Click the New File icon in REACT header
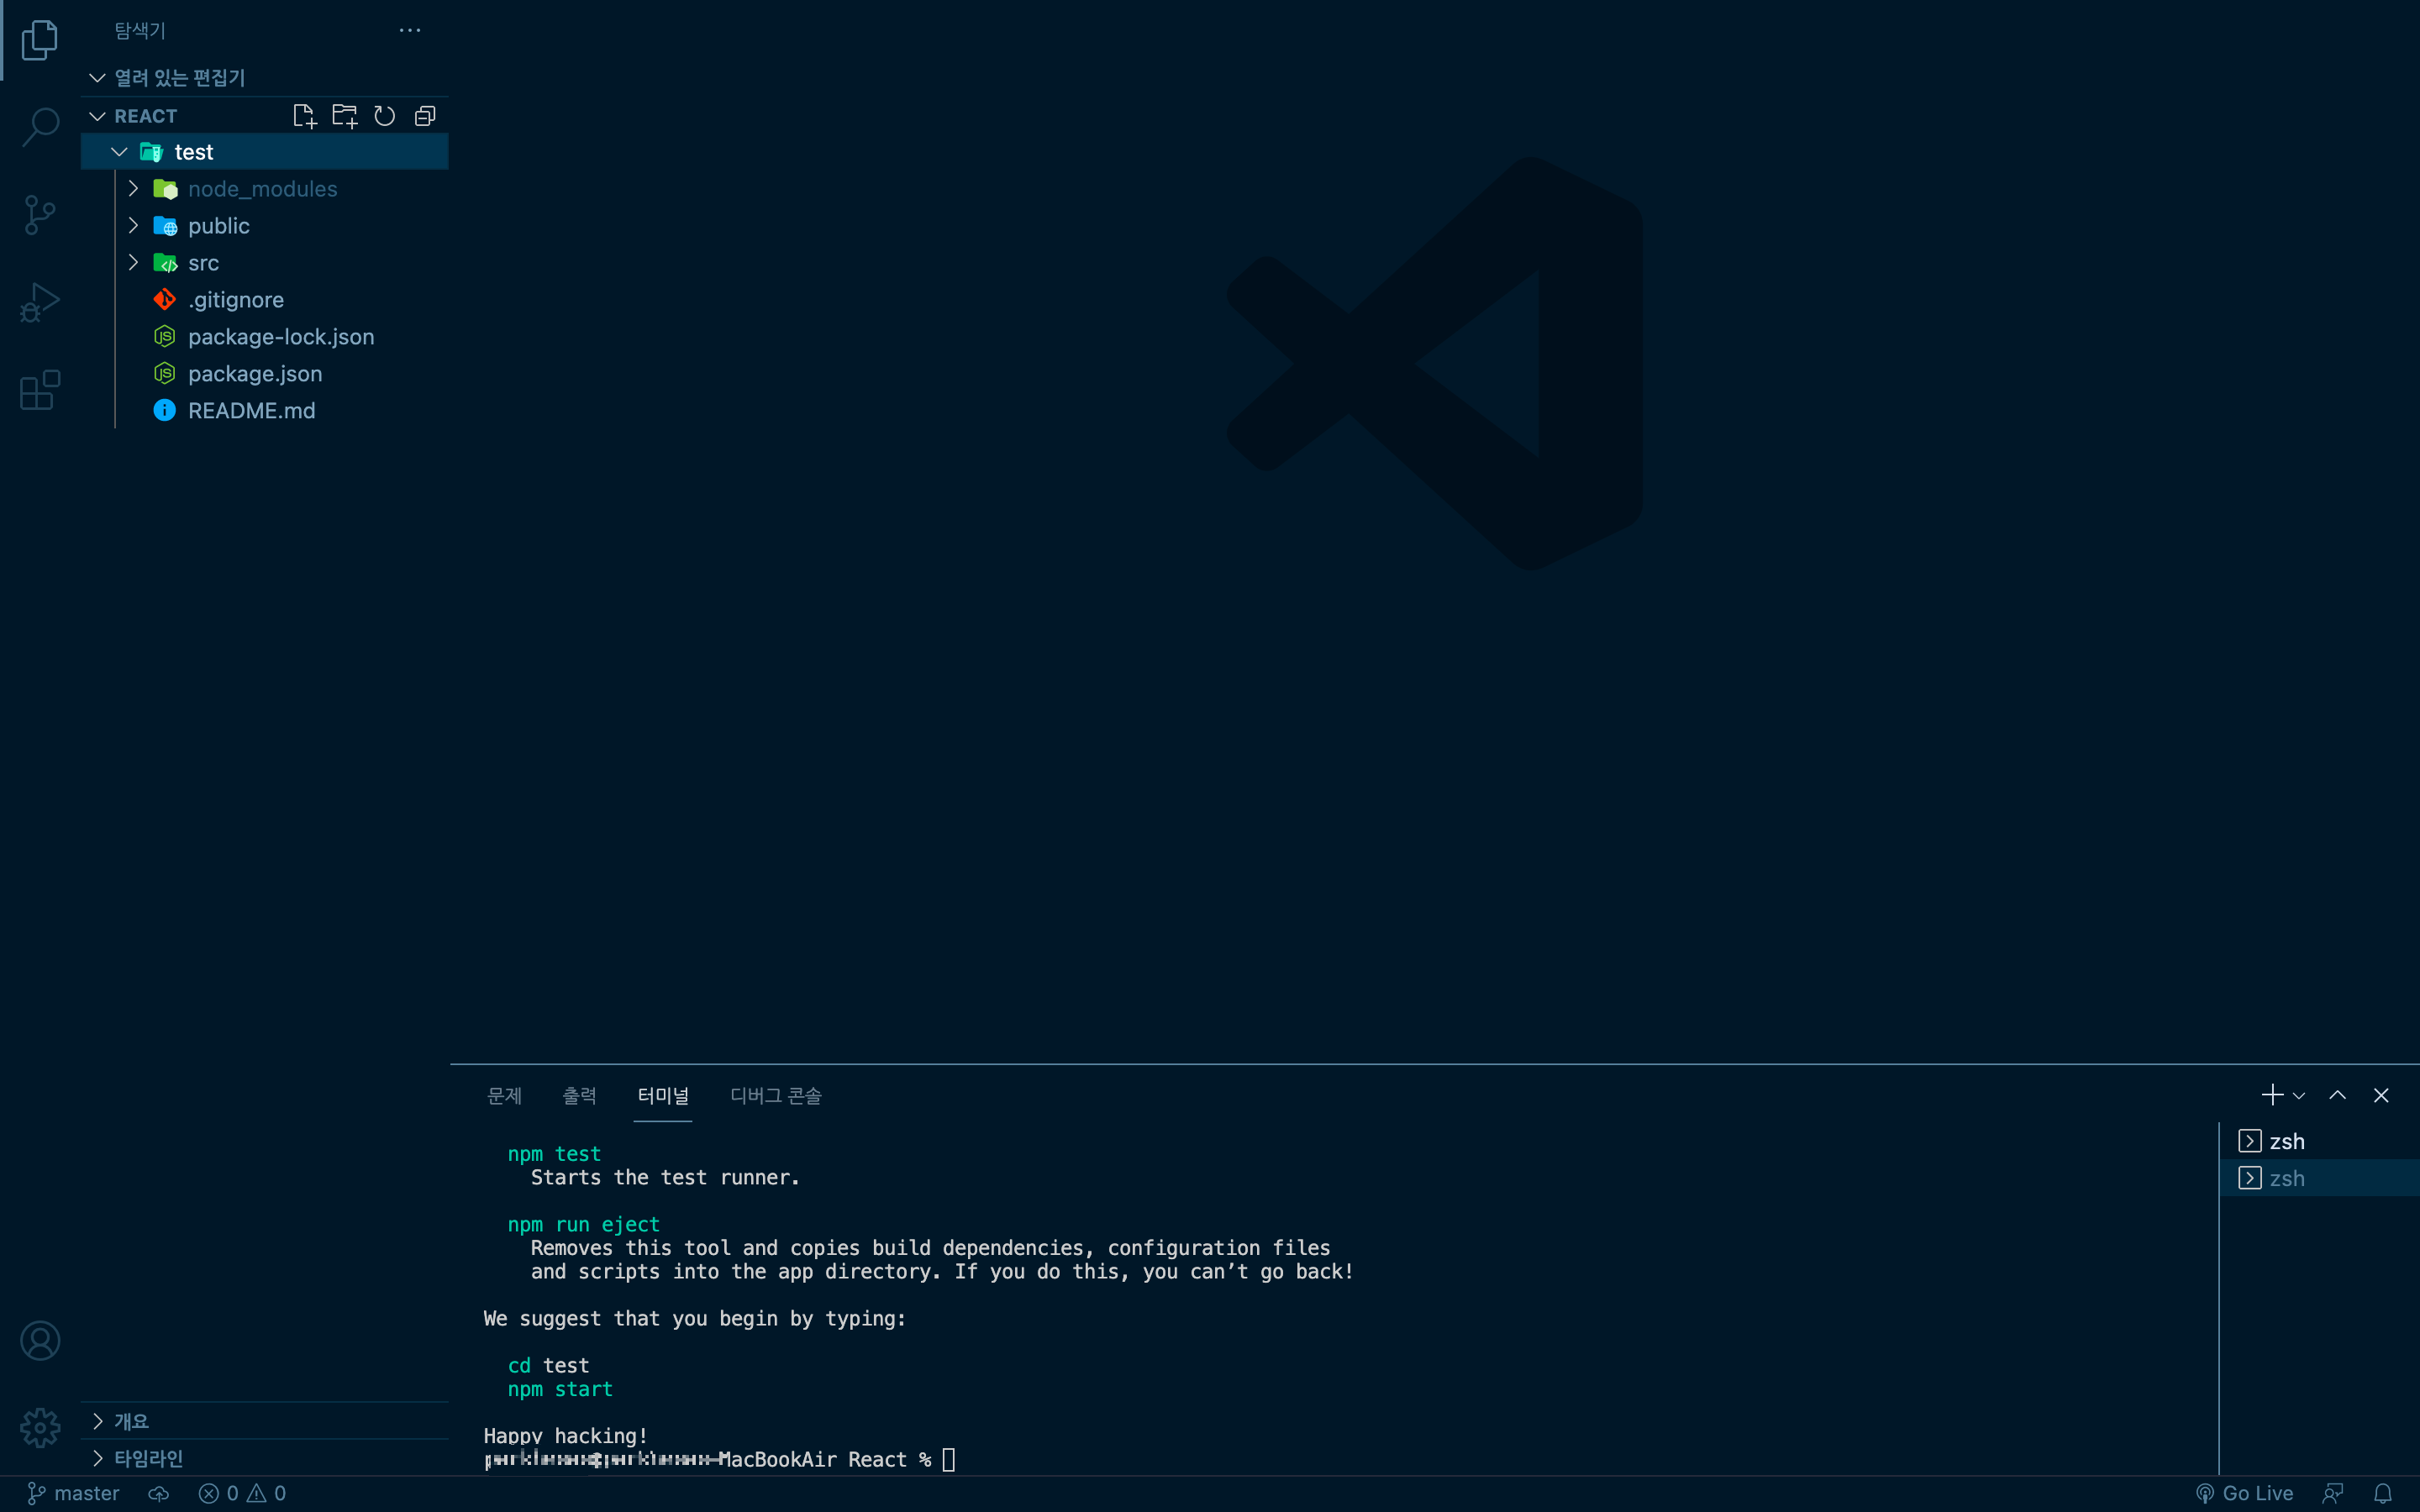The width and height of the screenshot is (2420, 1512). point(305,116)
